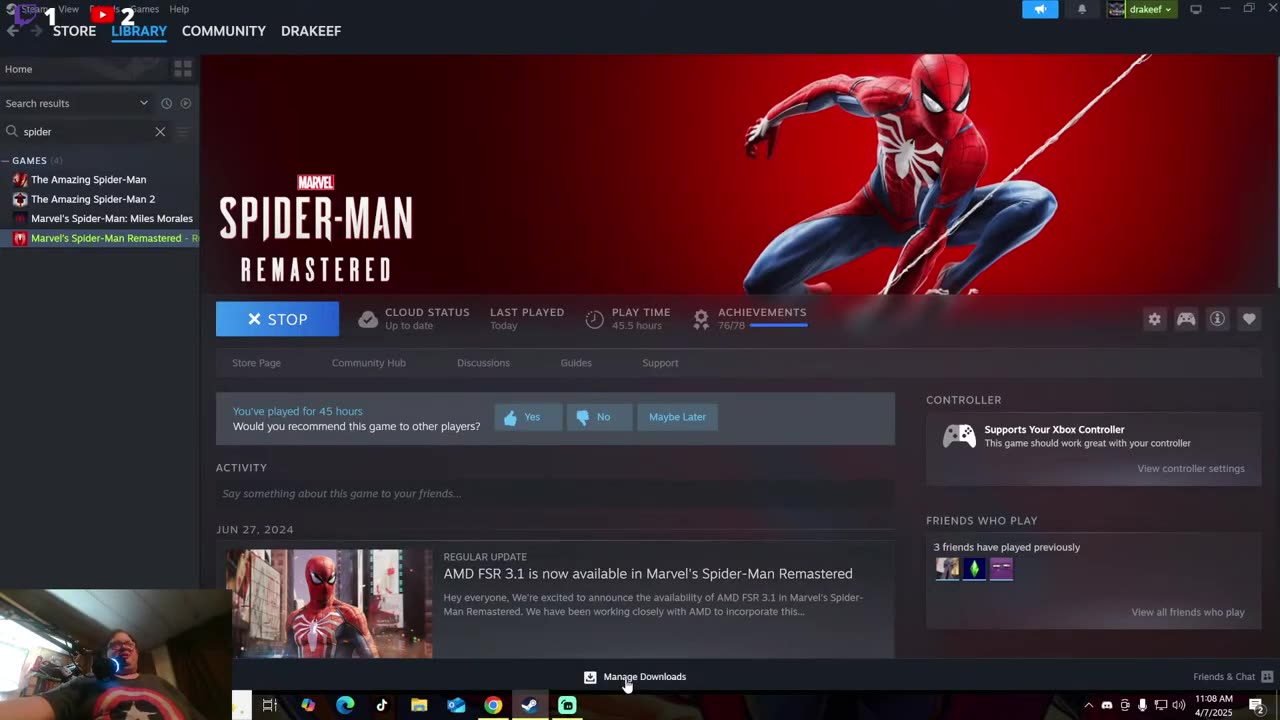Go back with the back arrow
Viewport: 1280px width, 720px height.
point(13,31)
